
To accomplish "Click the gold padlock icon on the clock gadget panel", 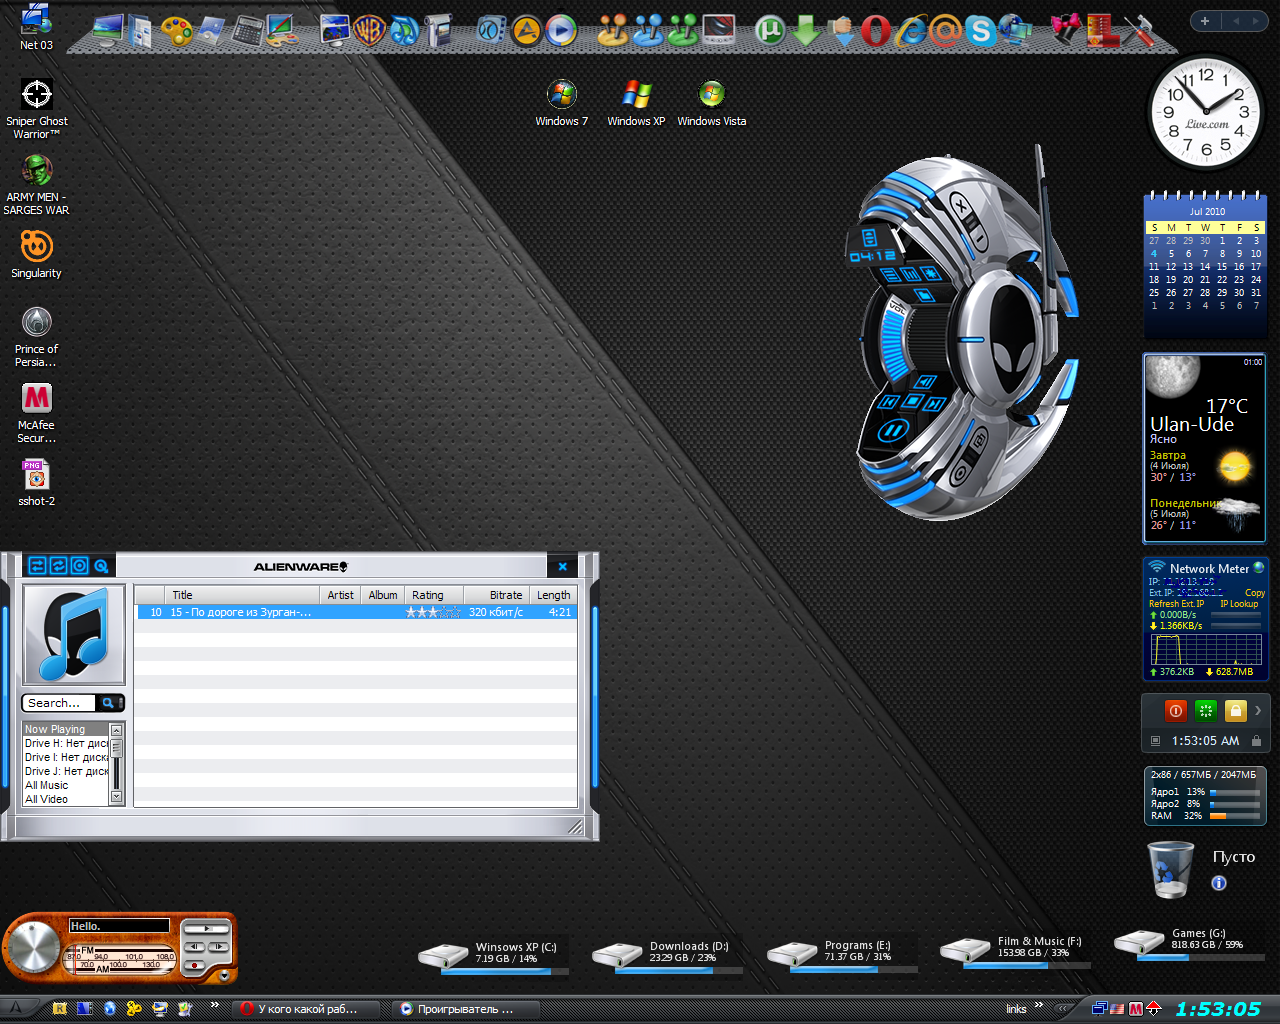I will tap(1236, 711).
